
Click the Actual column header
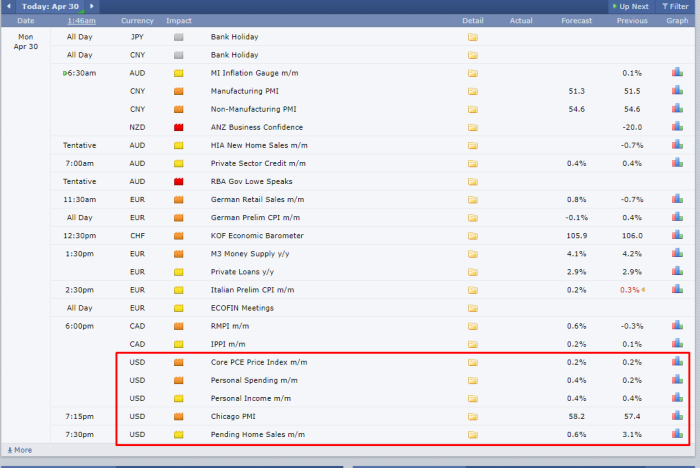pyautogui.click(x=521, y=21)
